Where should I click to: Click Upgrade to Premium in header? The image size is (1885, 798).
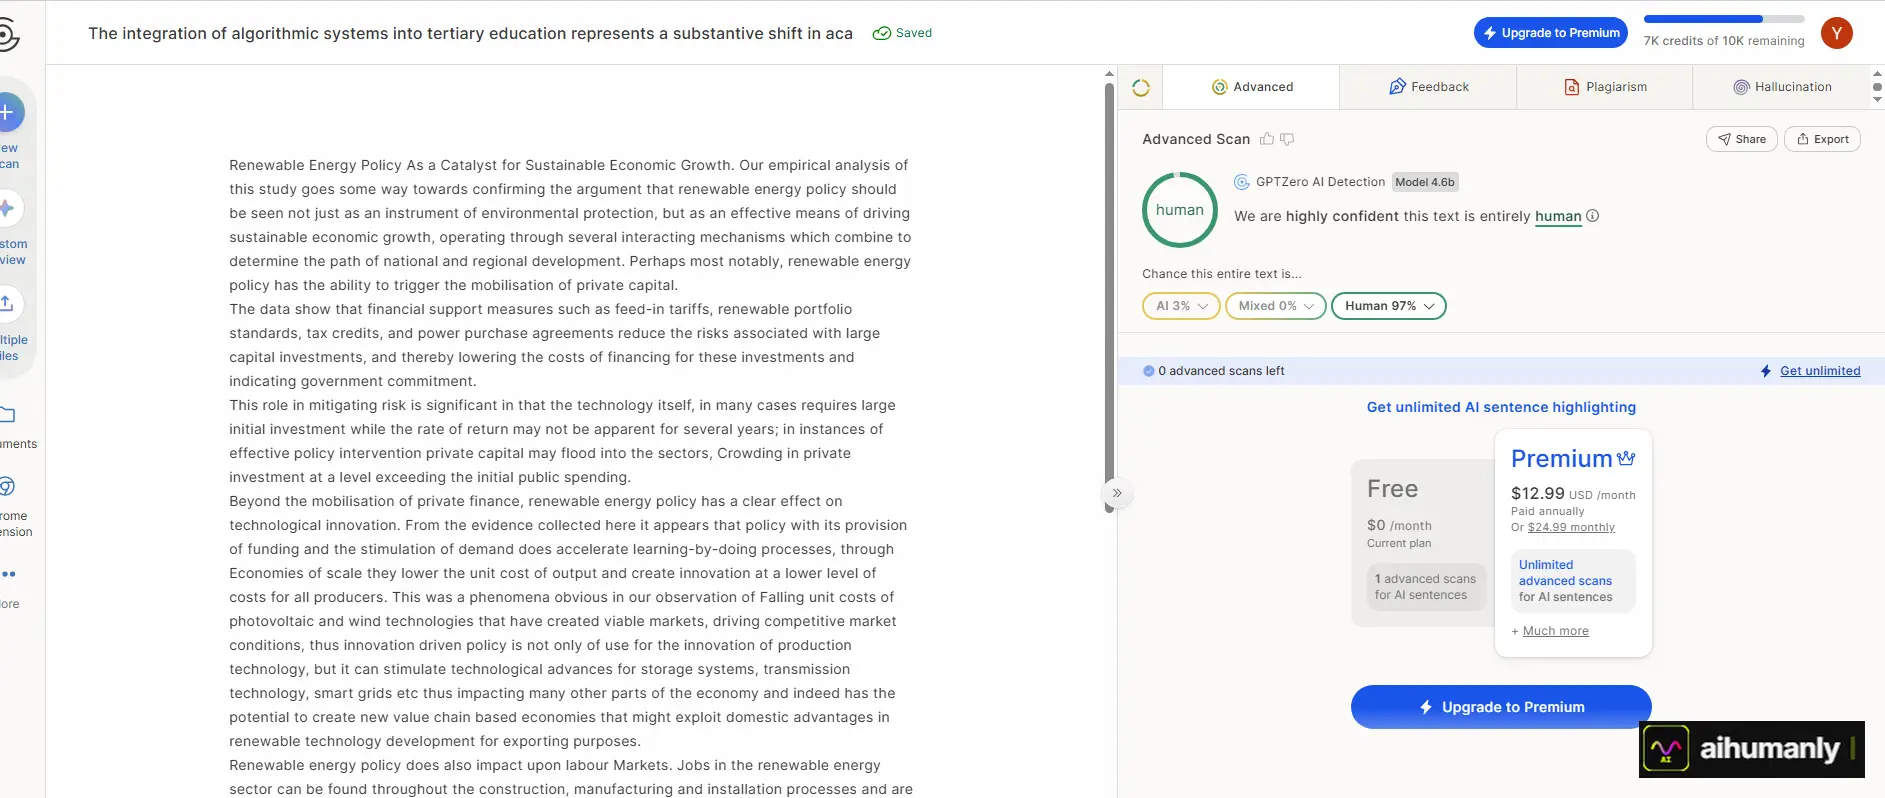click(1550, 33)
